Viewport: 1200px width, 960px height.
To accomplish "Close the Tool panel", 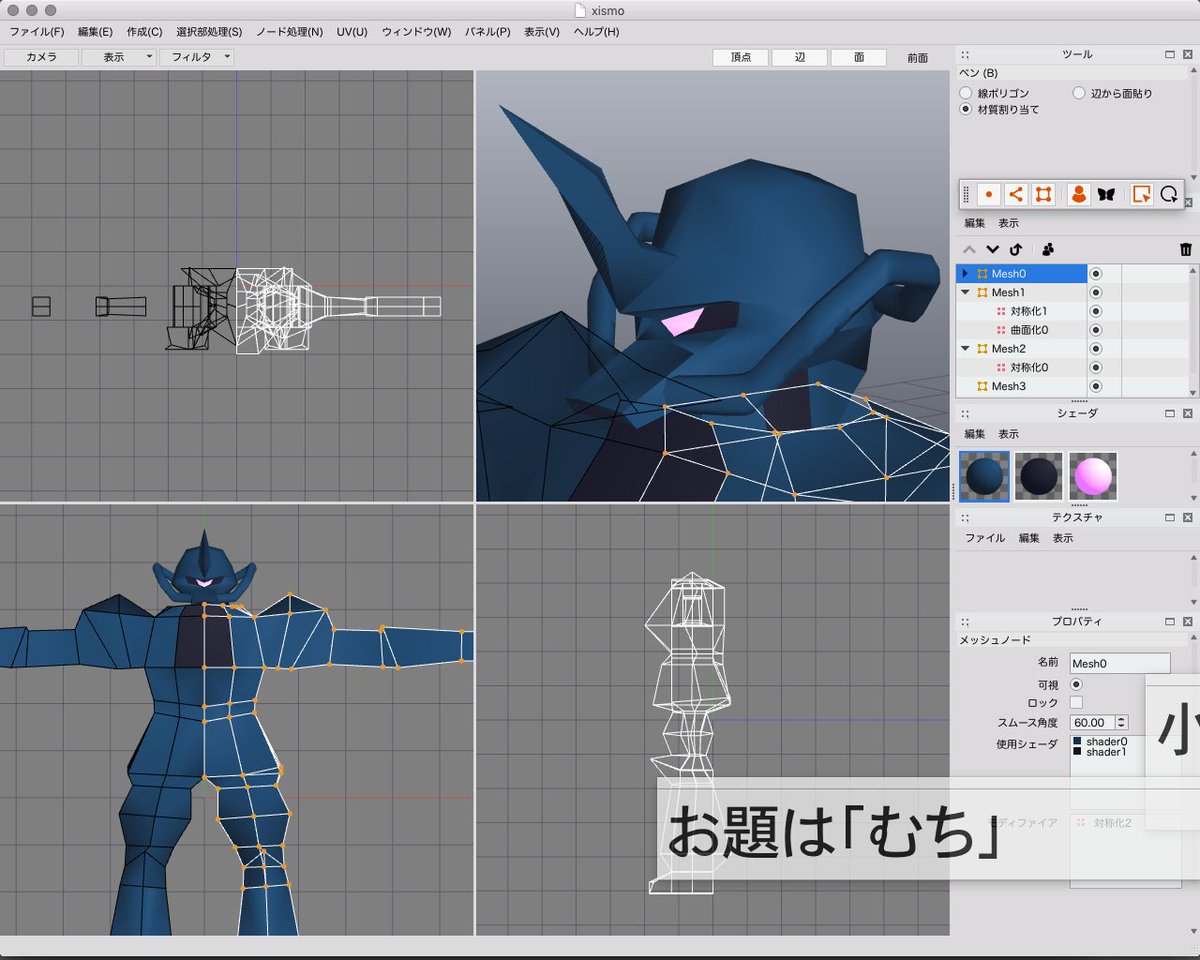I will (1187, 55).
